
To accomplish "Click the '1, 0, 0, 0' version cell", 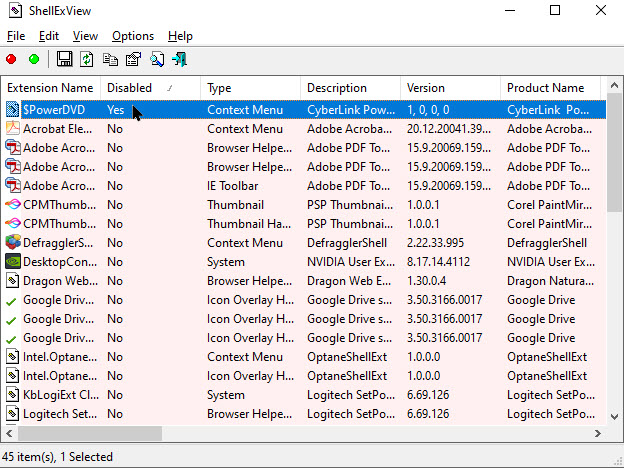I will (x=428, y=110).
